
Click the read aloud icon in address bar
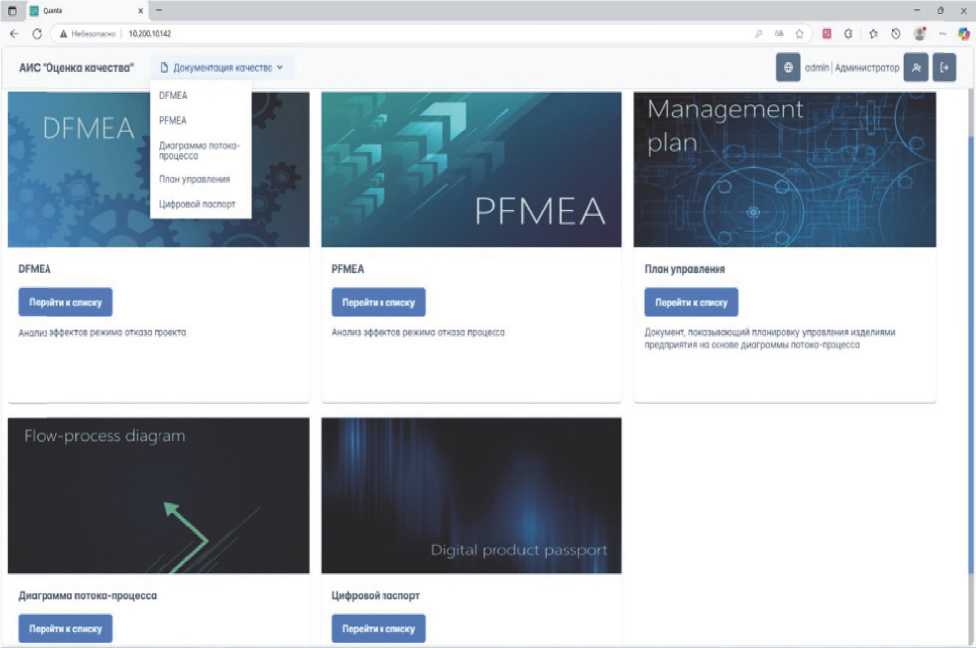(779, 34)
